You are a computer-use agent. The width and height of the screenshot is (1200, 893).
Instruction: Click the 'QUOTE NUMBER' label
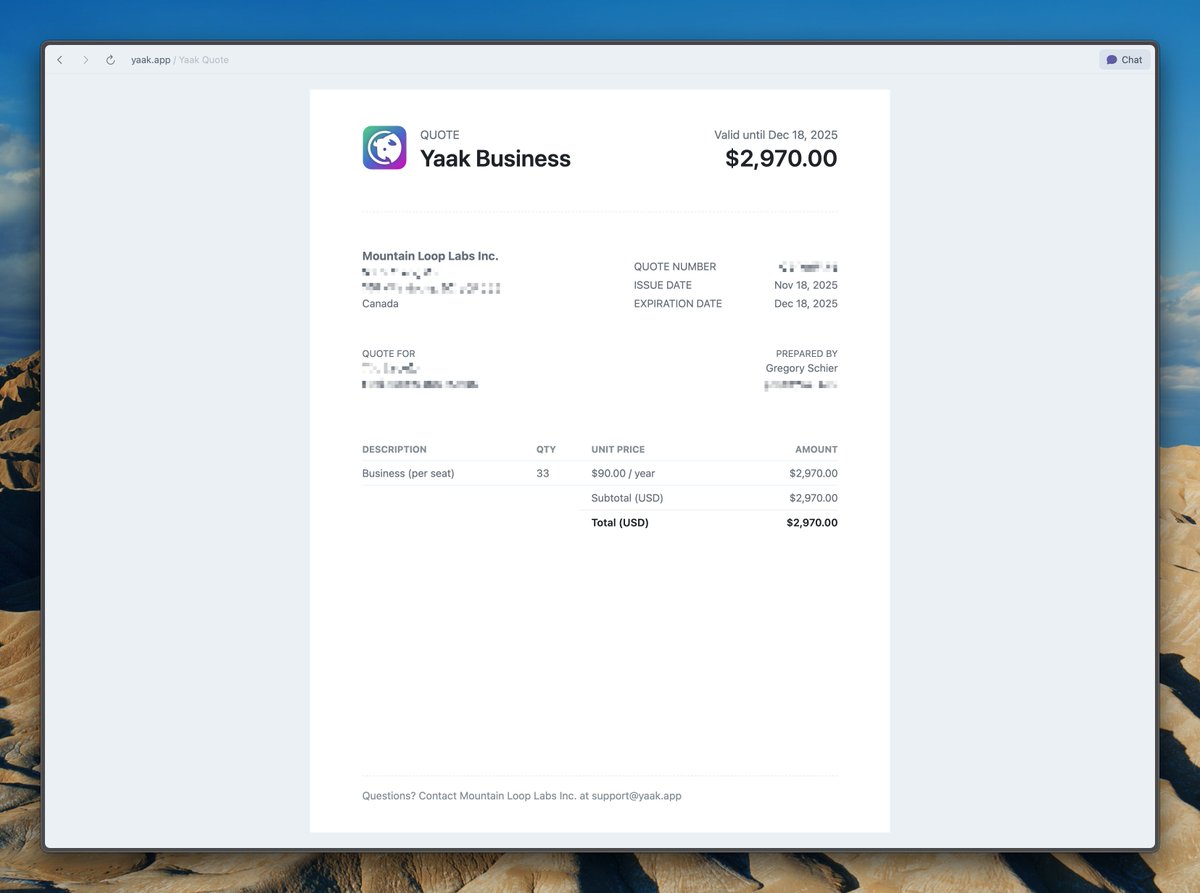point(675,267)
